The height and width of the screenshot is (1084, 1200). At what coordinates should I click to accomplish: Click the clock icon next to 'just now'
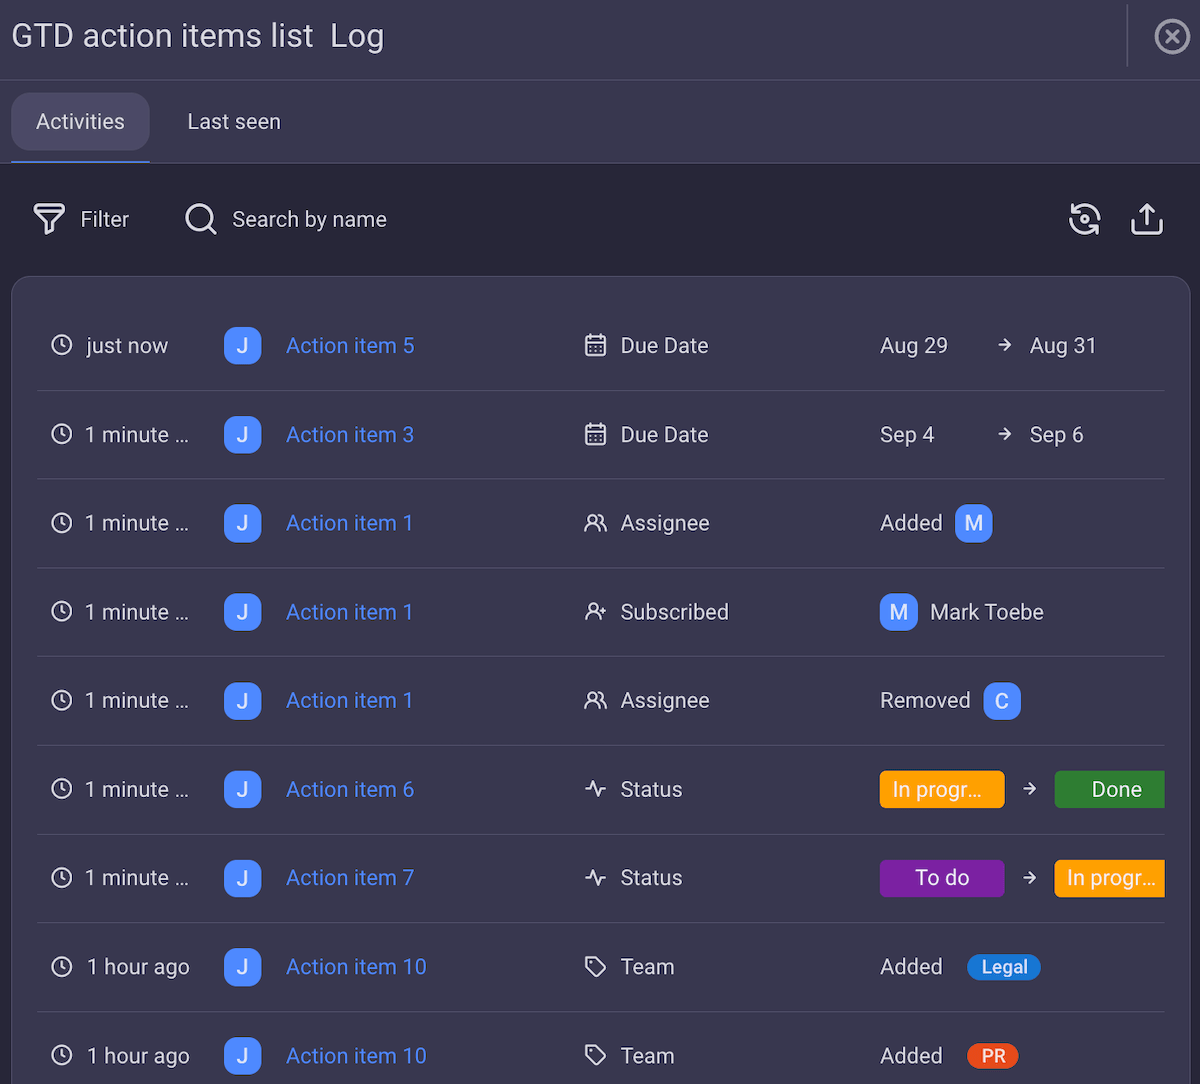coord(61,345)
